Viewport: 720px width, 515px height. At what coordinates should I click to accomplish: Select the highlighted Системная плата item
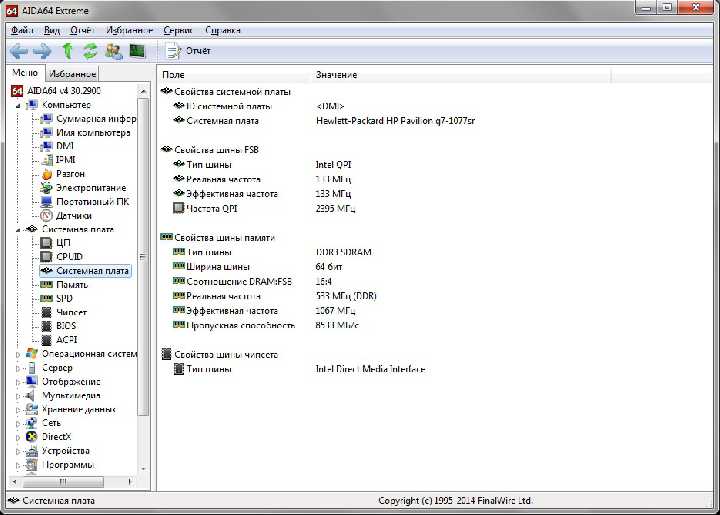click(85, 271)
